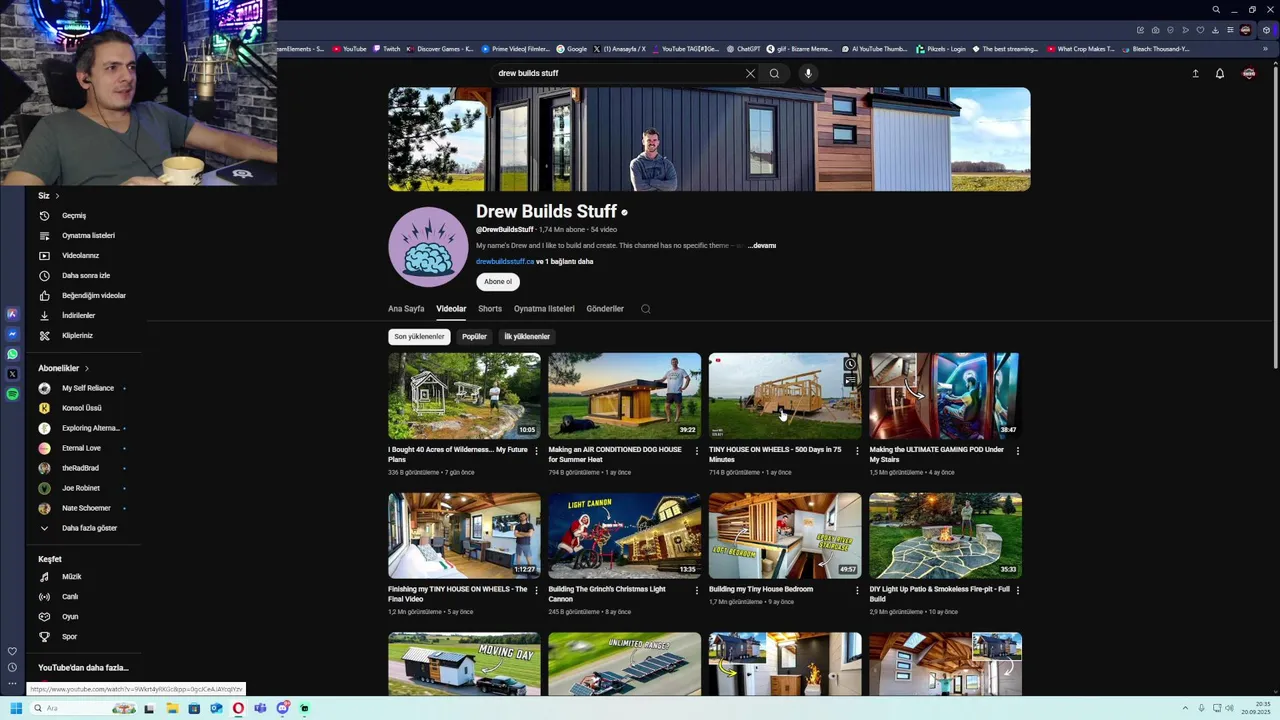Select the Popüler filter chip

click(474, 337)
